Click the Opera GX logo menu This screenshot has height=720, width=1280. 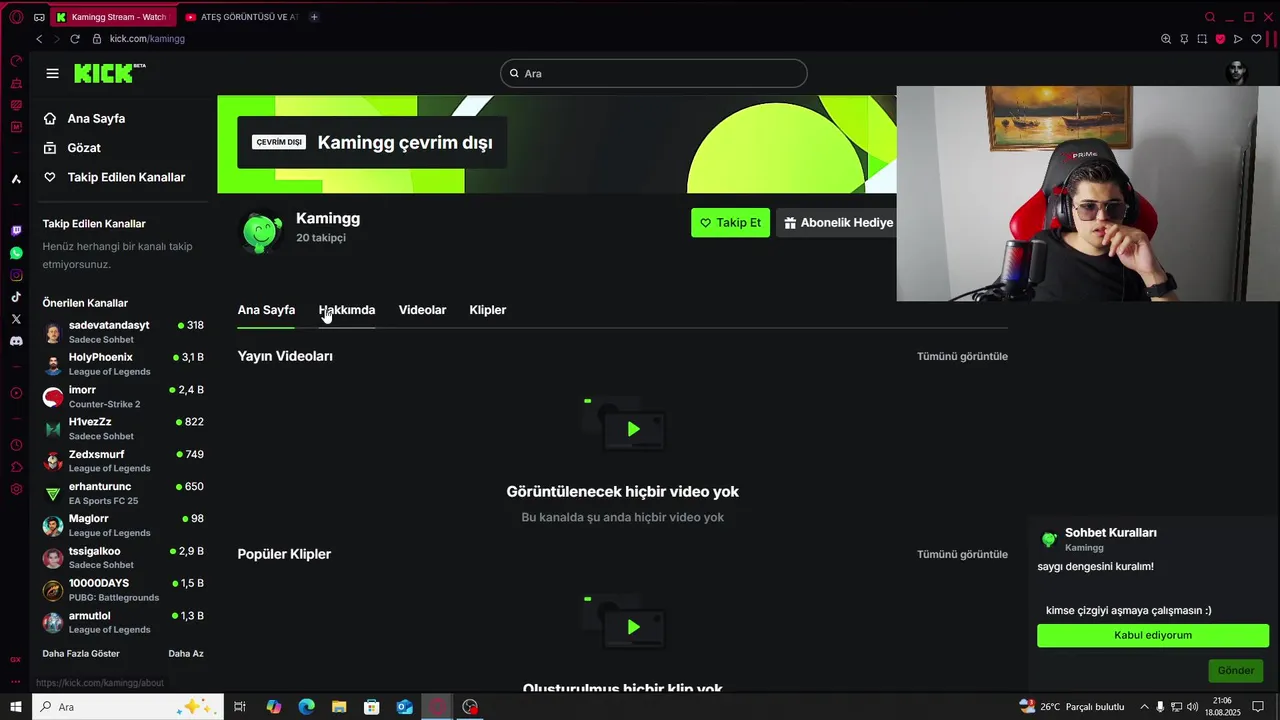pyautogui.click(x=15, y=17)
